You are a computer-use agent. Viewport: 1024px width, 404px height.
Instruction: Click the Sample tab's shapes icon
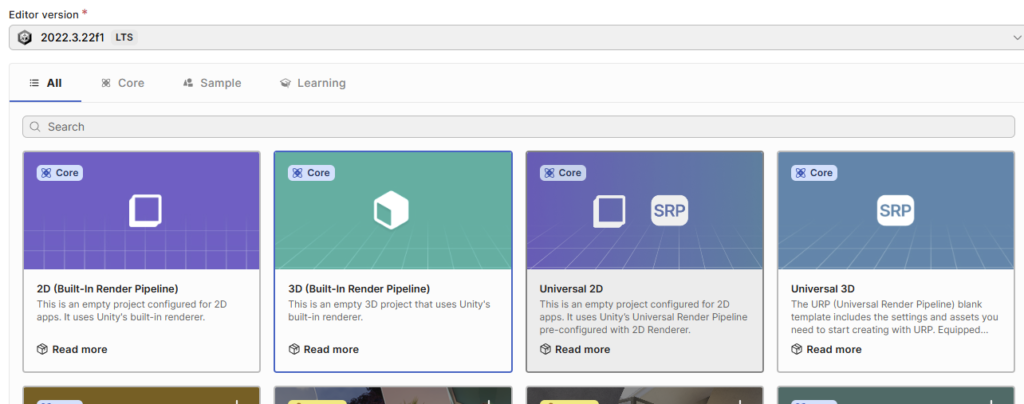point(188,83)
